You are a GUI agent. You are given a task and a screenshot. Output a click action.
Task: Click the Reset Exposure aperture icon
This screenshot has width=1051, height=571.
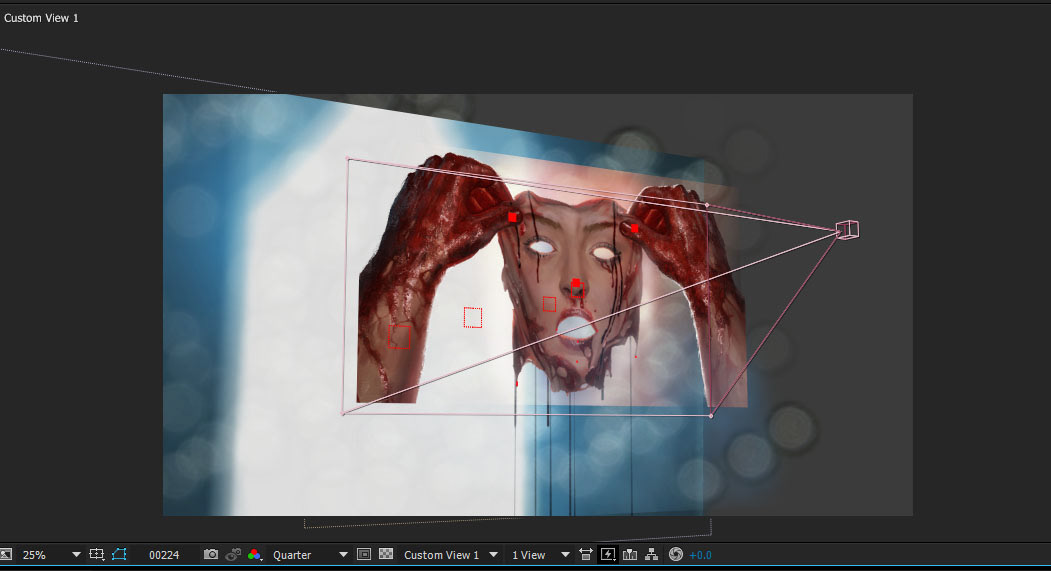[676, 554]
